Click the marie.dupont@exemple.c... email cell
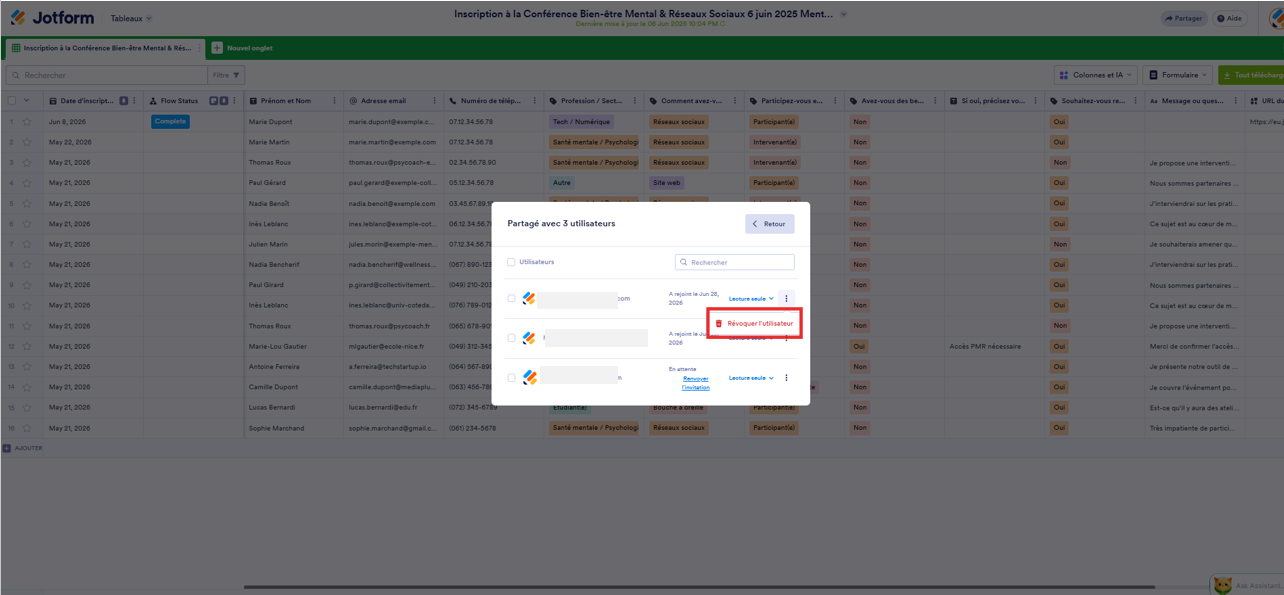Screen dimensions: 1284x595 (394, 121)
